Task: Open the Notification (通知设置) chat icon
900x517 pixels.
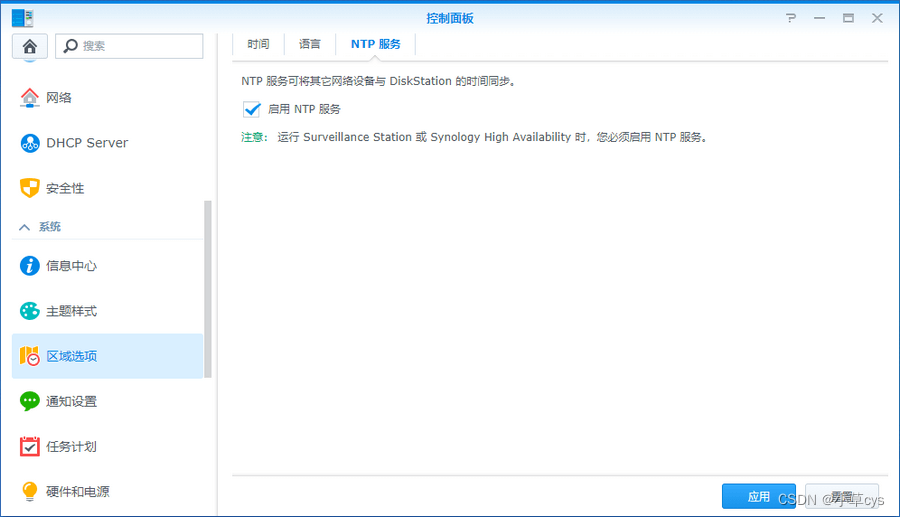Action: pyautogui.click(x=30, y=401)
